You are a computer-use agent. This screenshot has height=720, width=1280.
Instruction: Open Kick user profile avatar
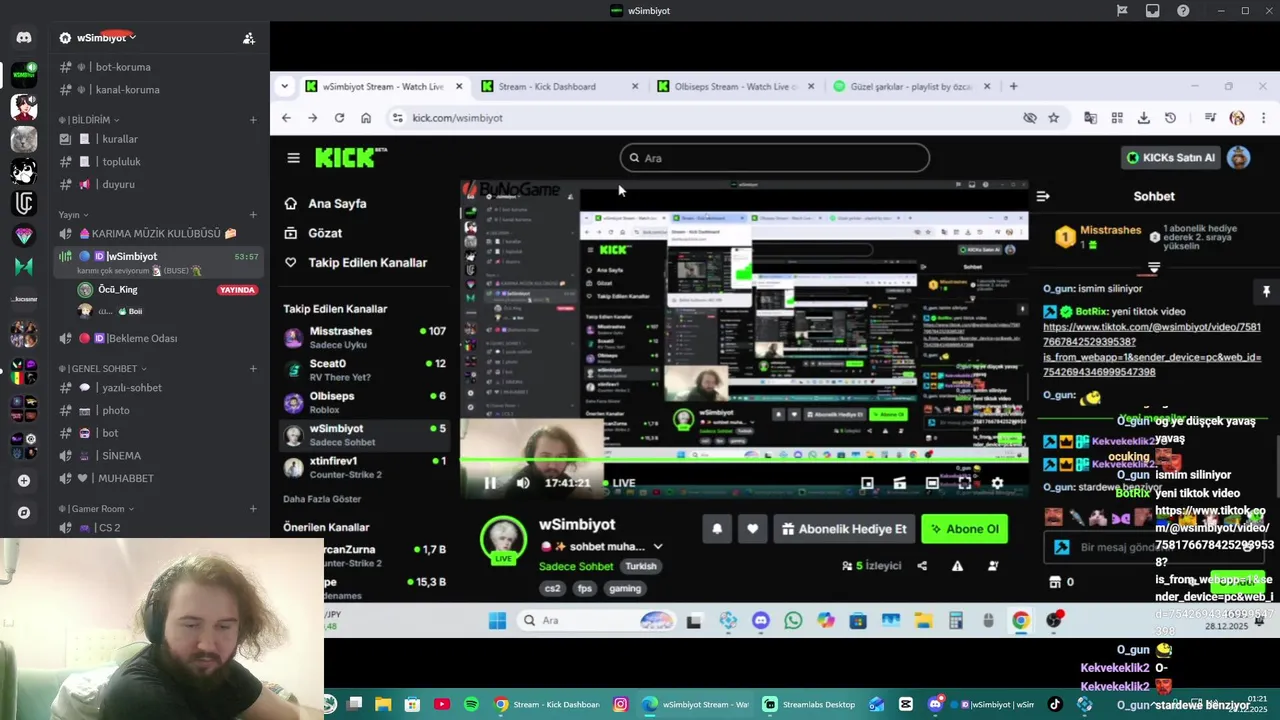point(1238,157)
